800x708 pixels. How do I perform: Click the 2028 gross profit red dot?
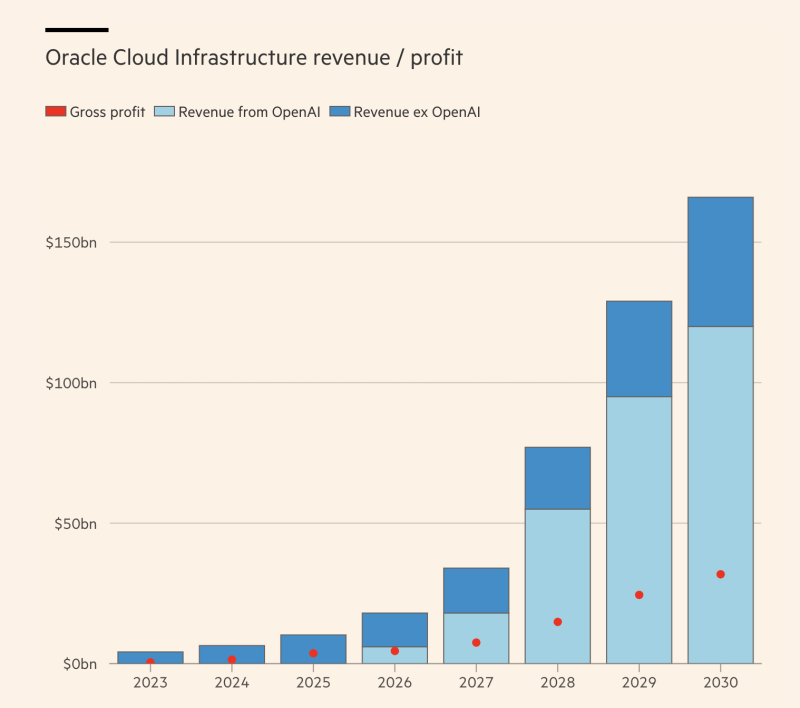558,622
